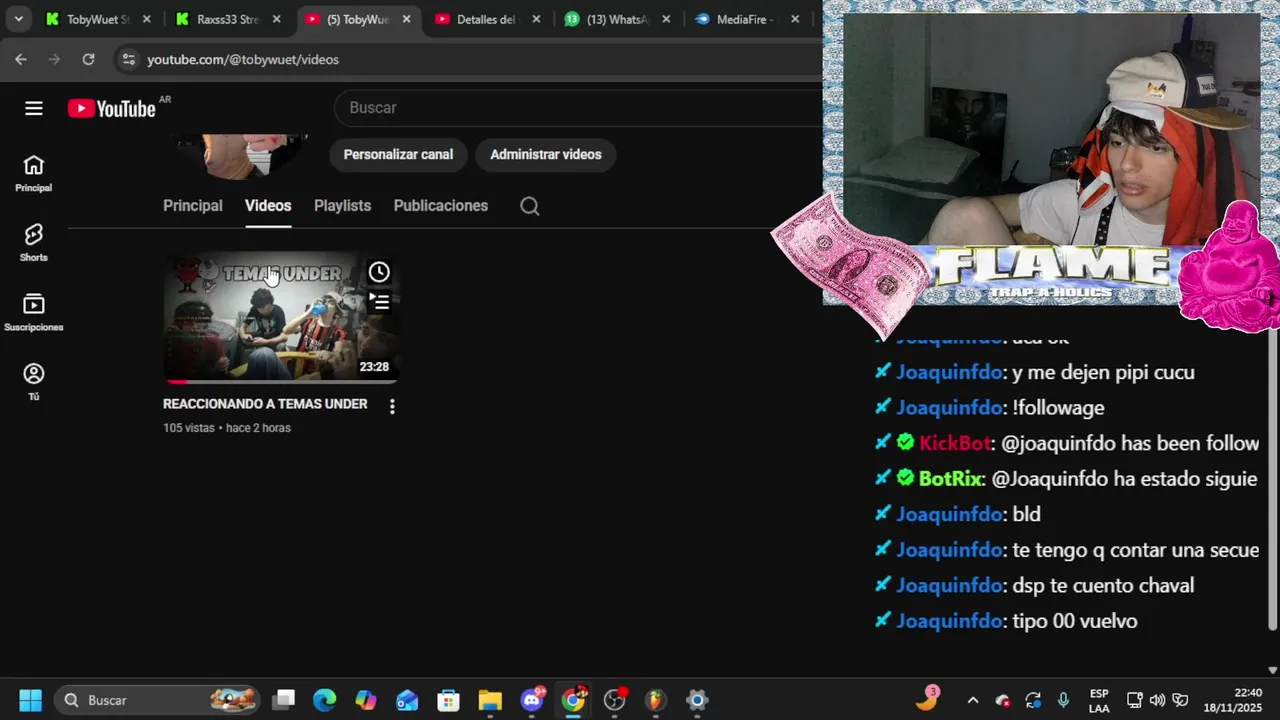Open Shorts in the sidebar
The width and height of the screenshot is (1280, 720).
pyautogui.click(x=33, y=243)
